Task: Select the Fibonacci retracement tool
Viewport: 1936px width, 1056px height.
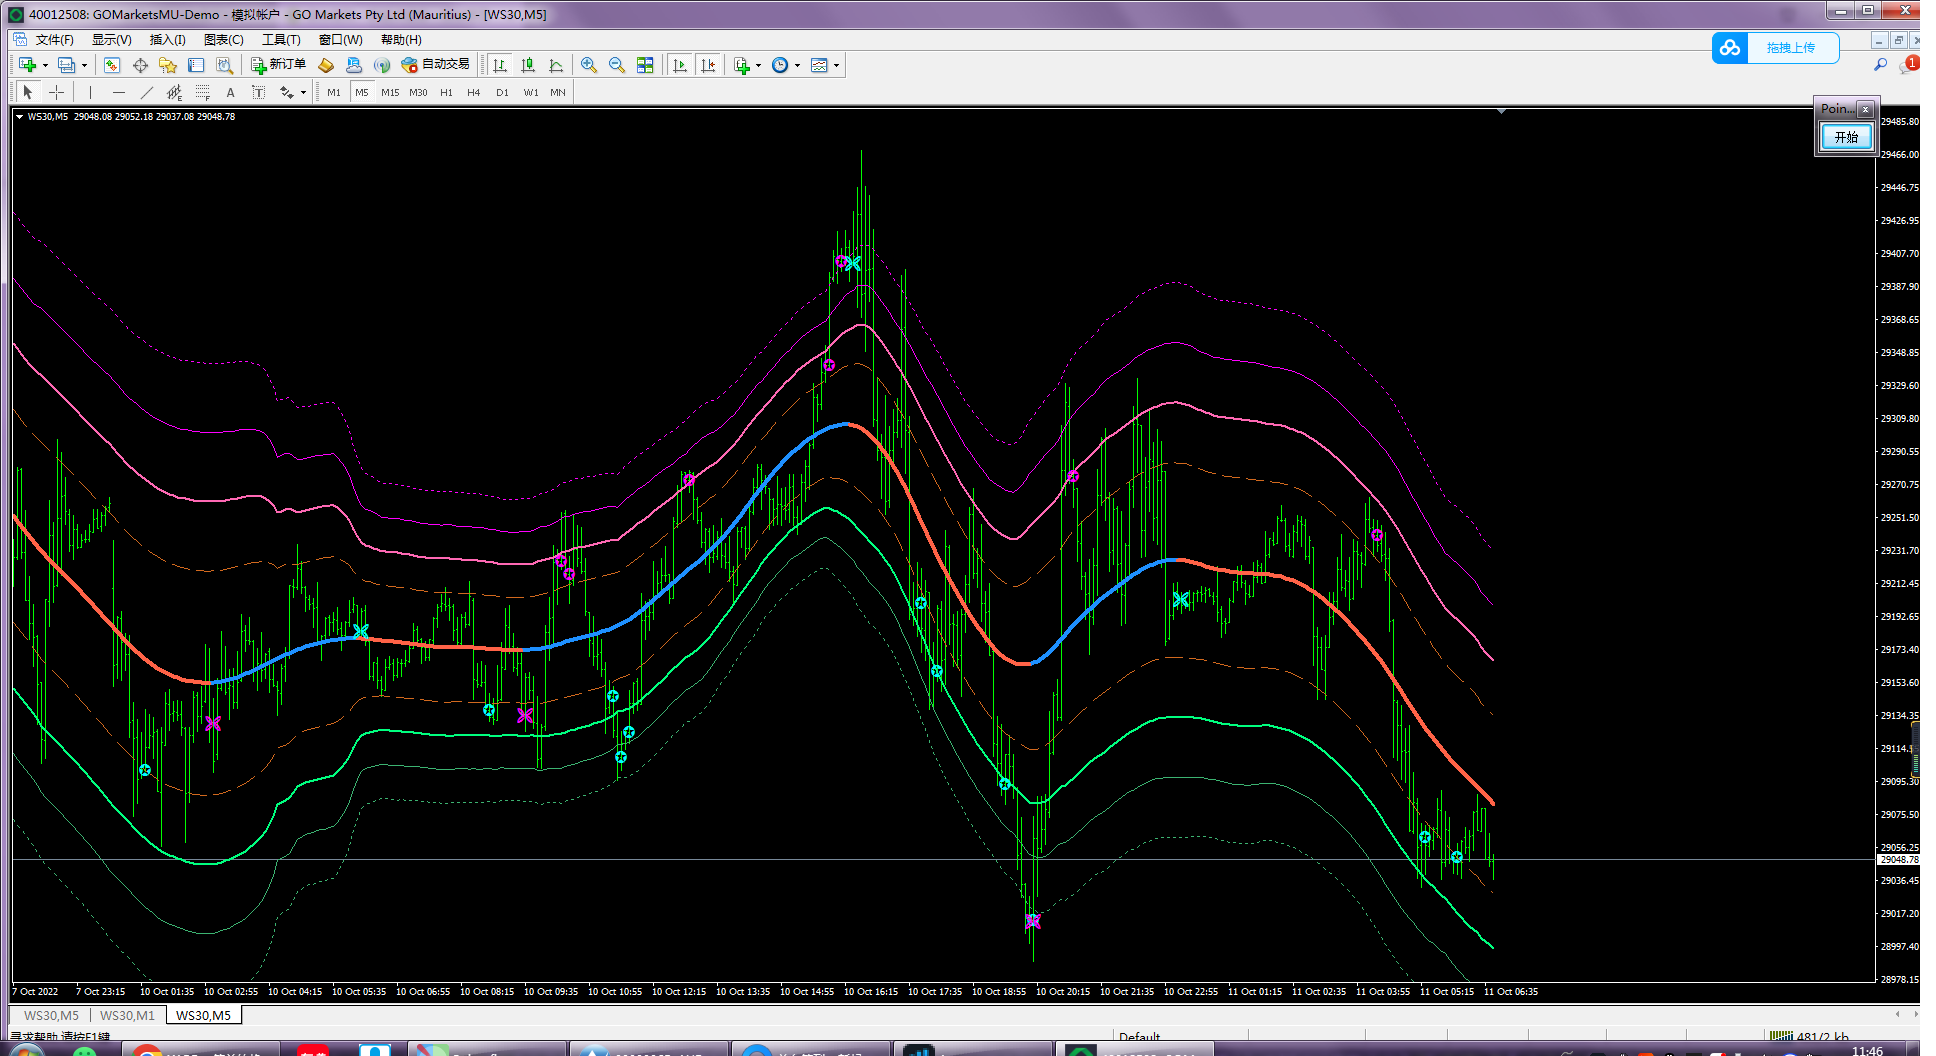Action: tap(203, 93)
